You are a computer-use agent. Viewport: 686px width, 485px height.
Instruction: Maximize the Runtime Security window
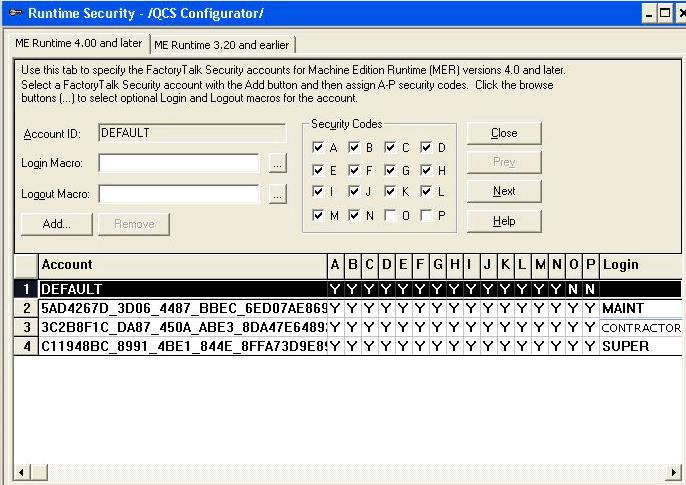(665, 14)
